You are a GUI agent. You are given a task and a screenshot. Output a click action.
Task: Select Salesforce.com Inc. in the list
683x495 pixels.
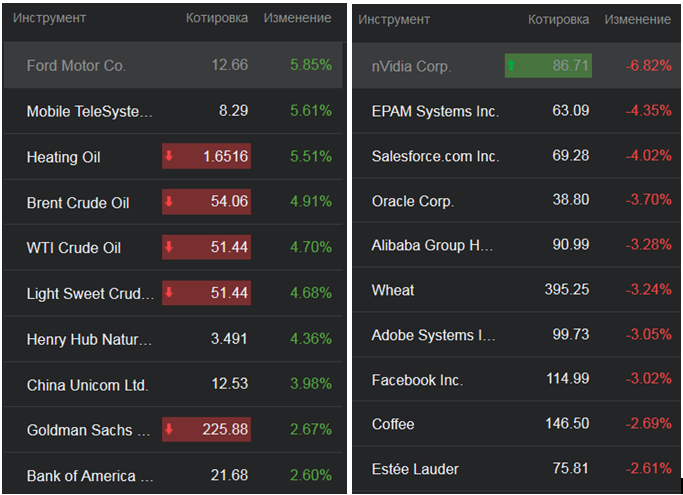click(x=435, y=156)
